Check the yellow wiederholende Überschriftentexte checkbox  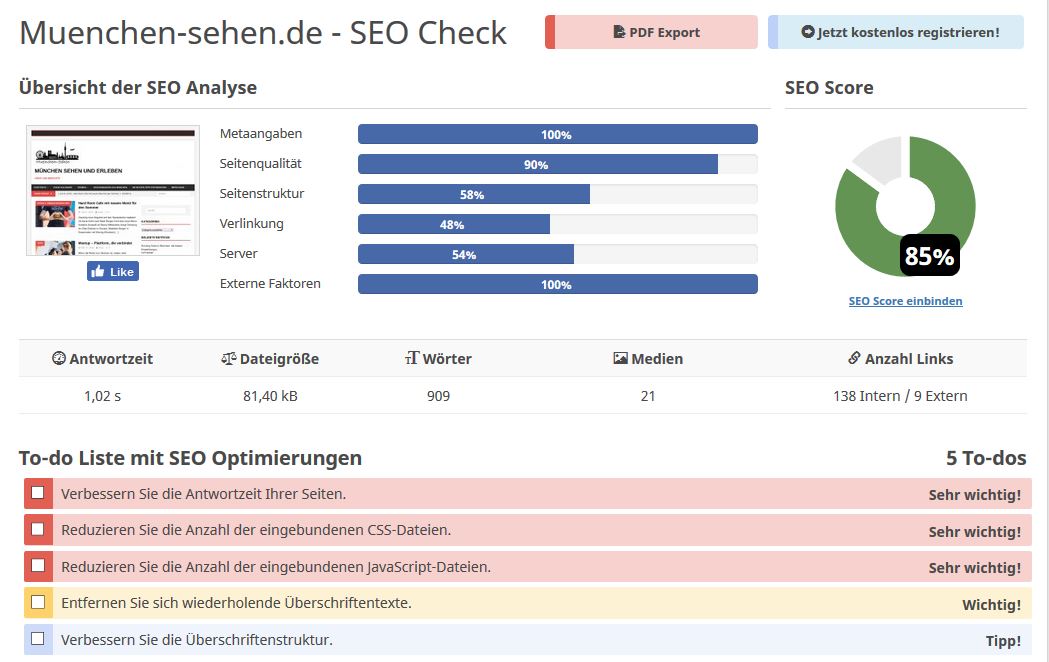(x=38, y=602)
